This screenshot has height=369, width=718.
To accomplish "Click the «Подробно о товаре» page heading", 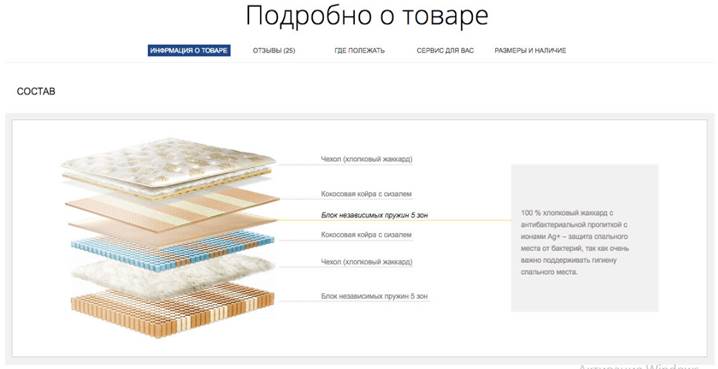I will tap(367, 16).
